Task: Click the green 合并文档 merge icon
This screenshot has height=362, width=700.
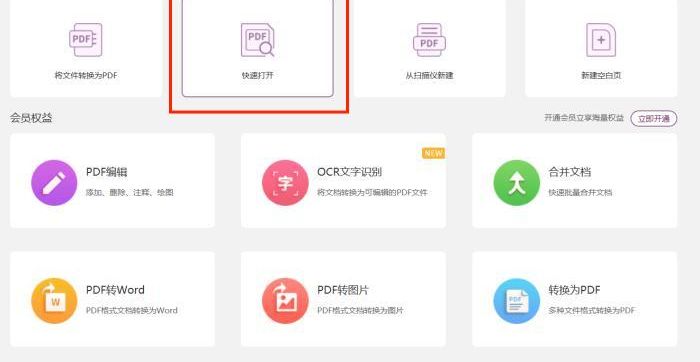Action: pyautogui.click(x=517, y=183)
